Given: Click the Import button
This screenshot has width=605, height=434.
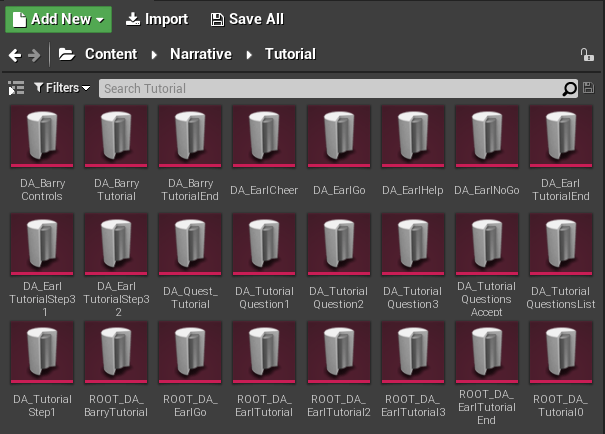Looking at the screenshot, I should coord(157,19).
